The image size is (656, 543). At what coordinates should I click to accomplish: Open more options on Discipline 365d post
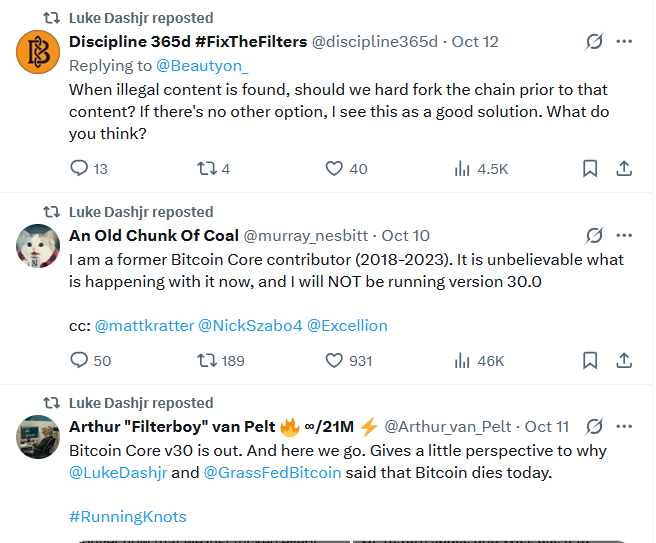624,42
